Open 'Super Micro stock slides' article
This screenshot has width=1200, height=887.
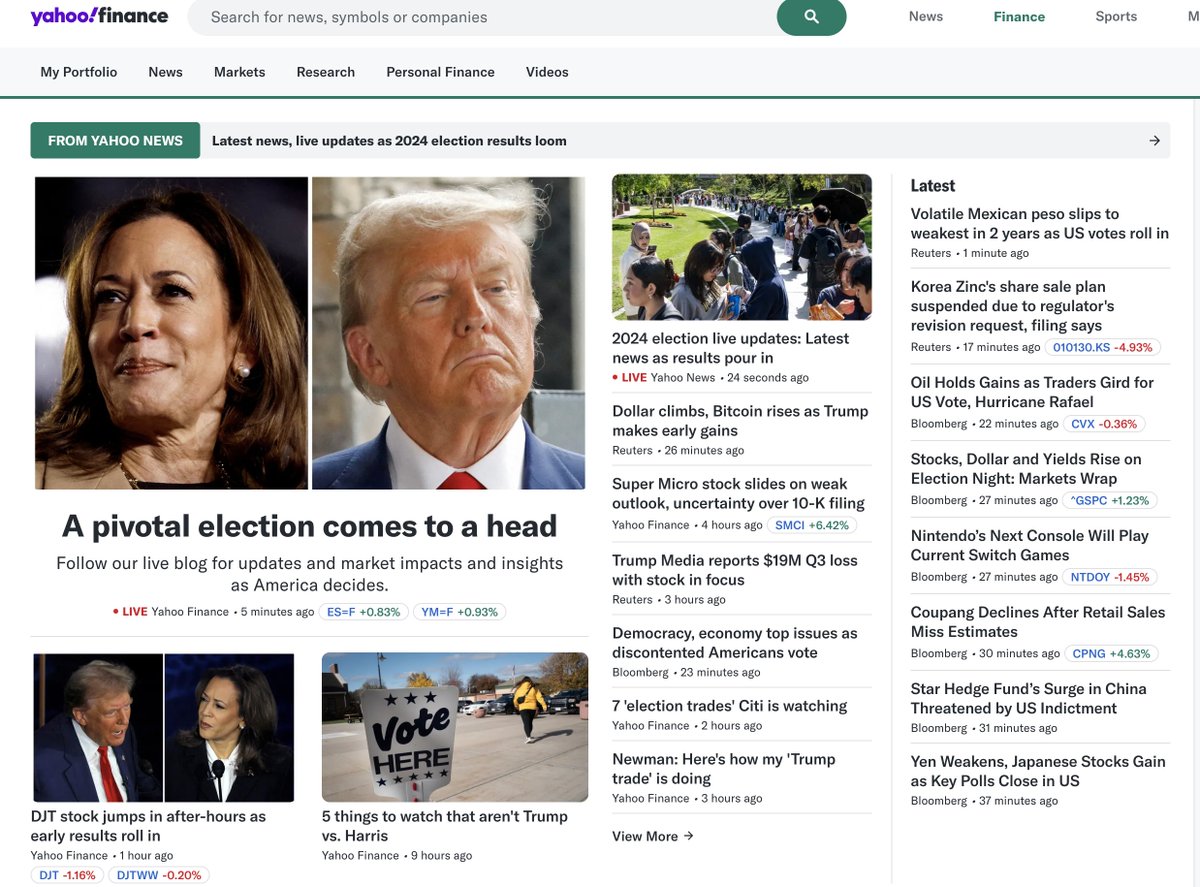click(738, 493)
